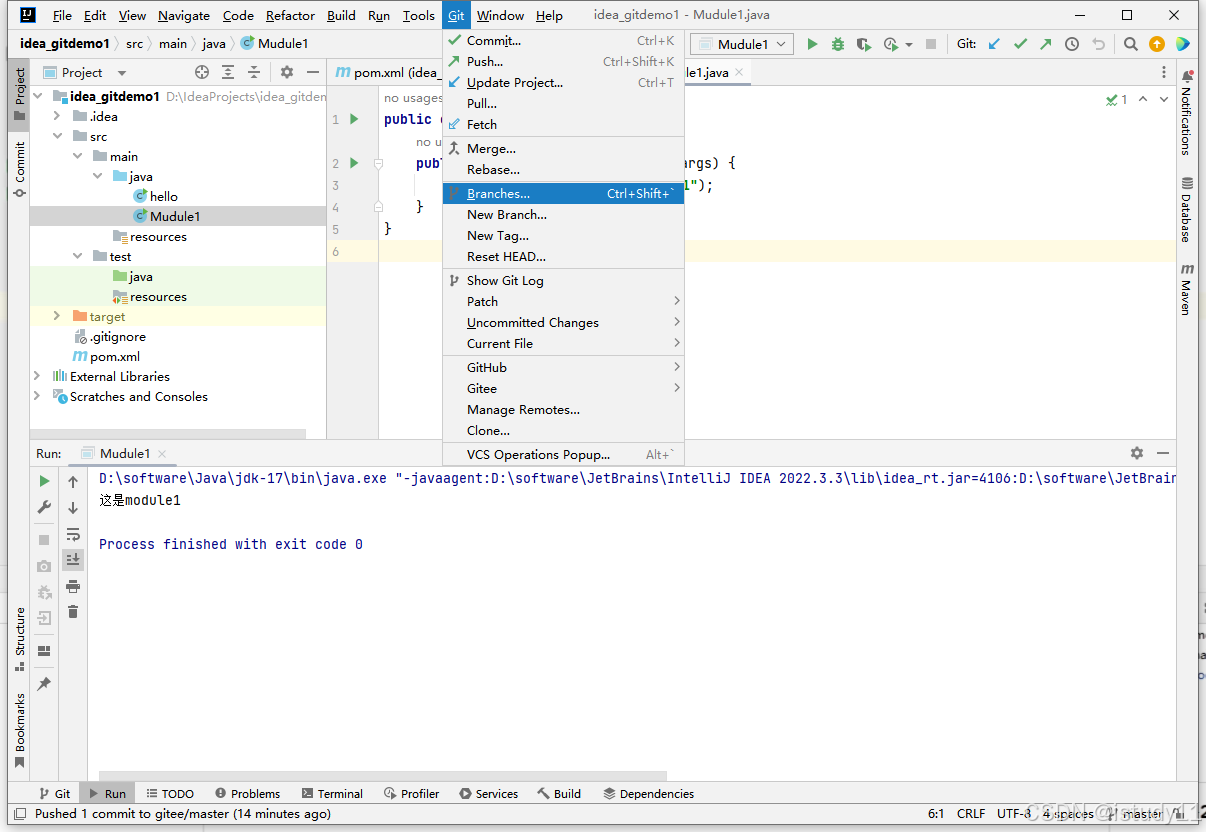Select opened file target icon in Project panel
The image size is (1206, 832).
coord(202,72)
